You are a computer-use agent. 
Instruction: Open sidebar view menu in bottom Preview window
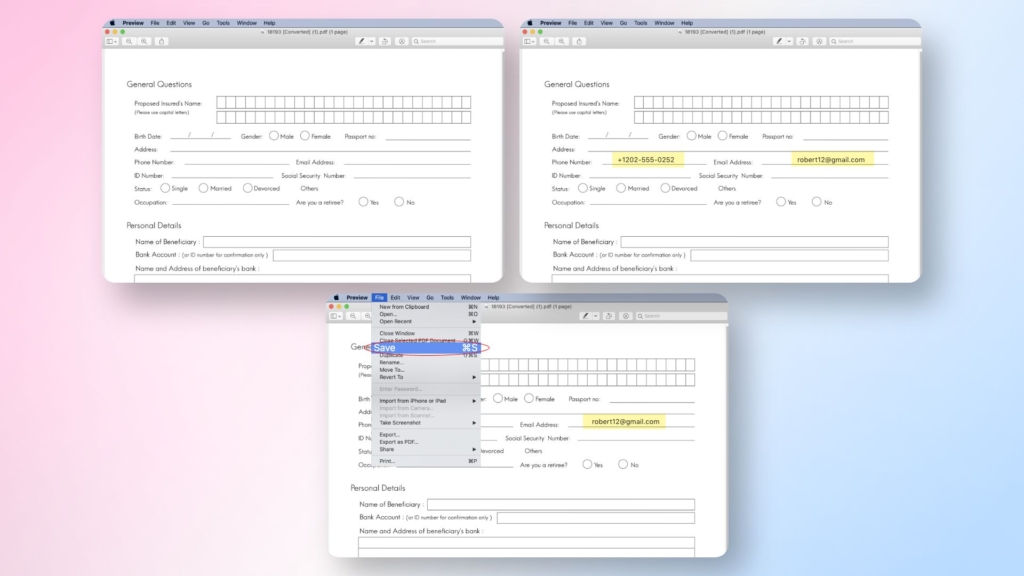pyautogui.click(x=336, y=316)
